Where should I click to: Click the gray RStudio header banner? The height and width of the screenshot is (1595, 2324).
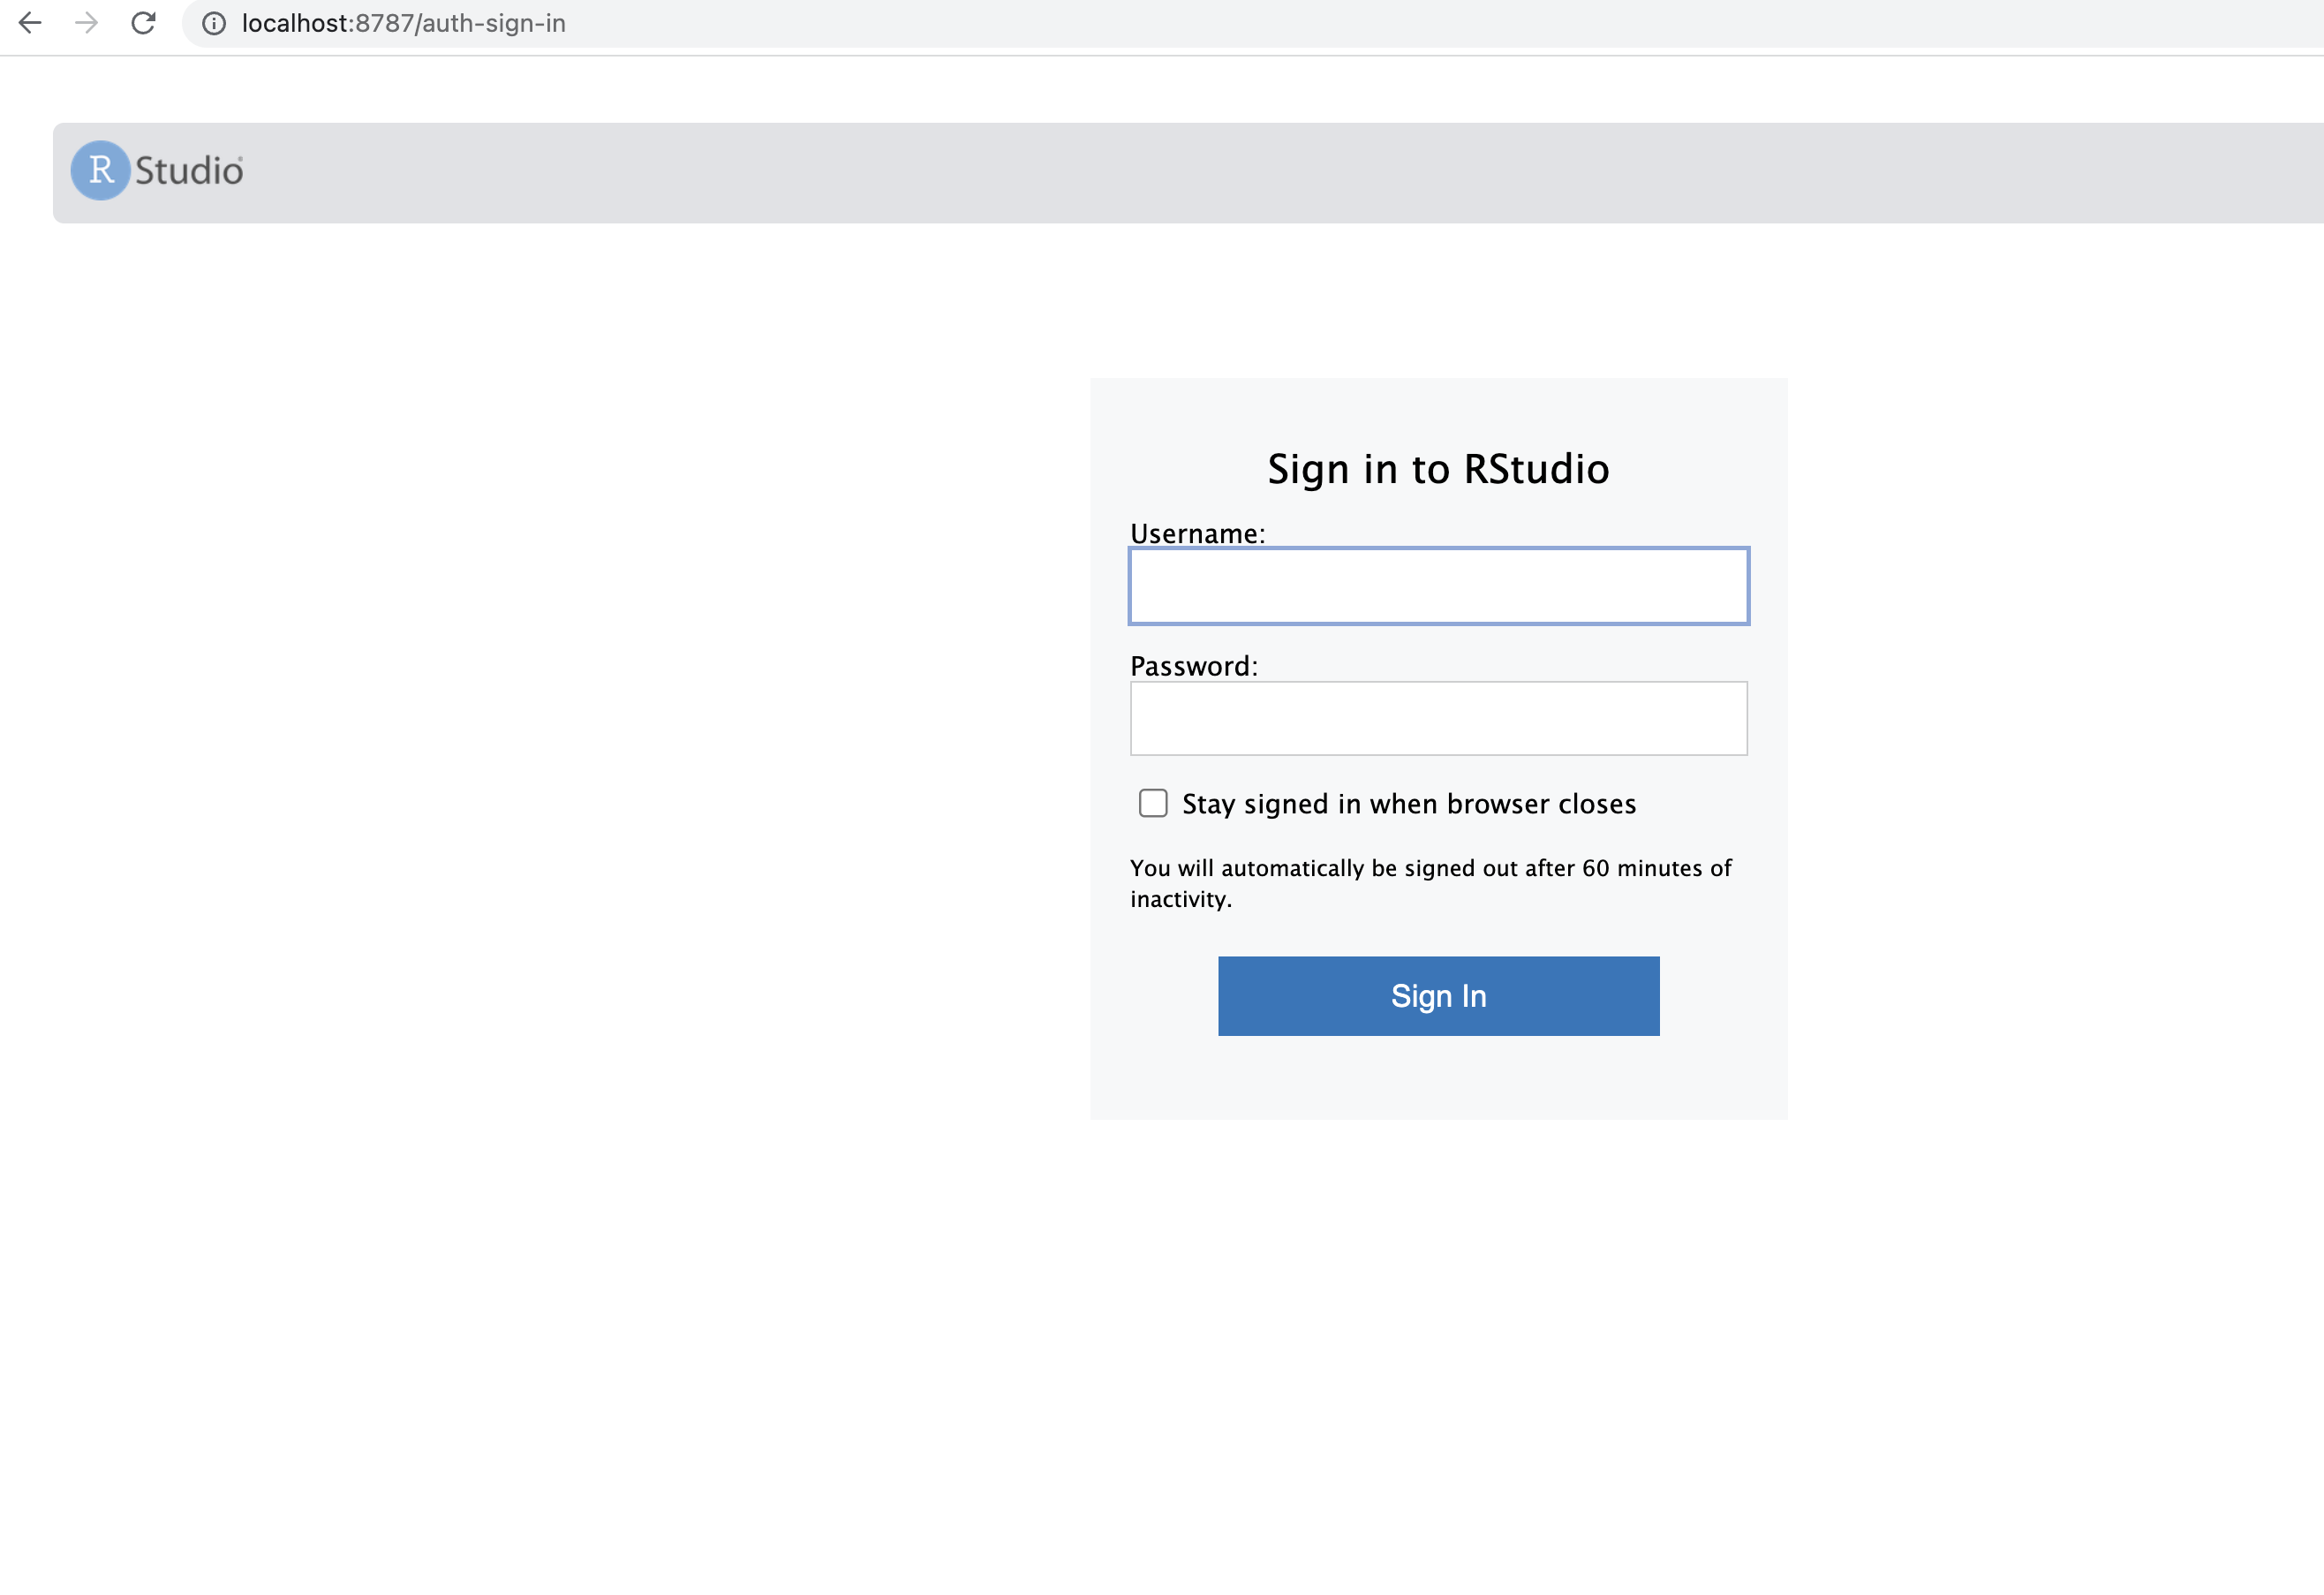(1200, 173)
